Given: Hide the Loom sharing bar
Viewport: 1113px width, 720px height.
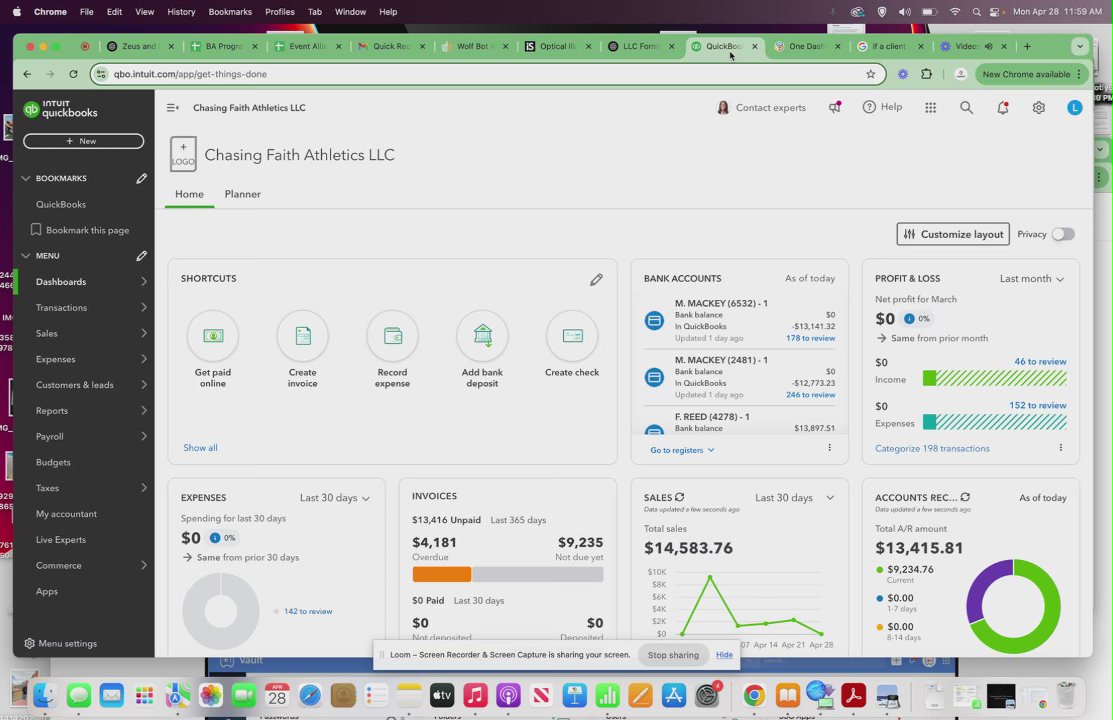Looking at the screenshot, I should [x=724, y=655].
